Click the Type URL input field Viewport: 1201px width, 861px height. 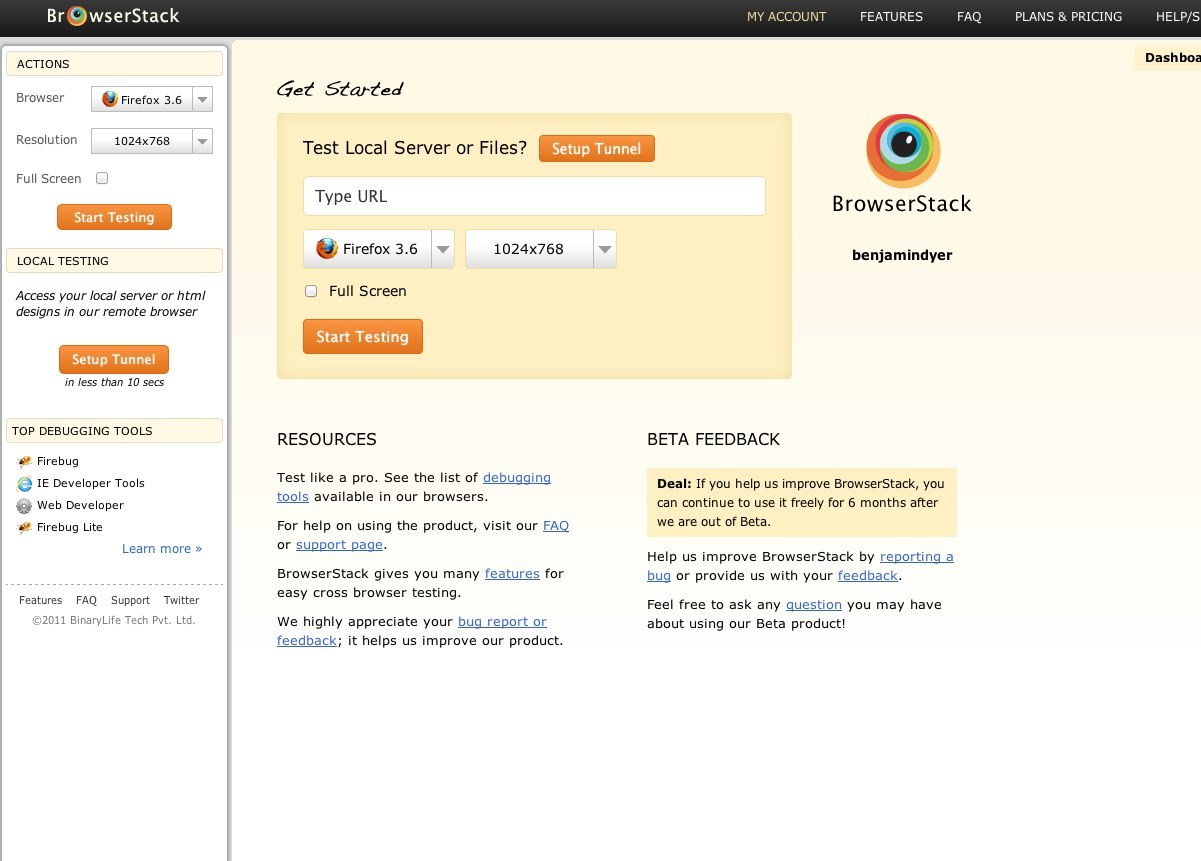point(534,196)
